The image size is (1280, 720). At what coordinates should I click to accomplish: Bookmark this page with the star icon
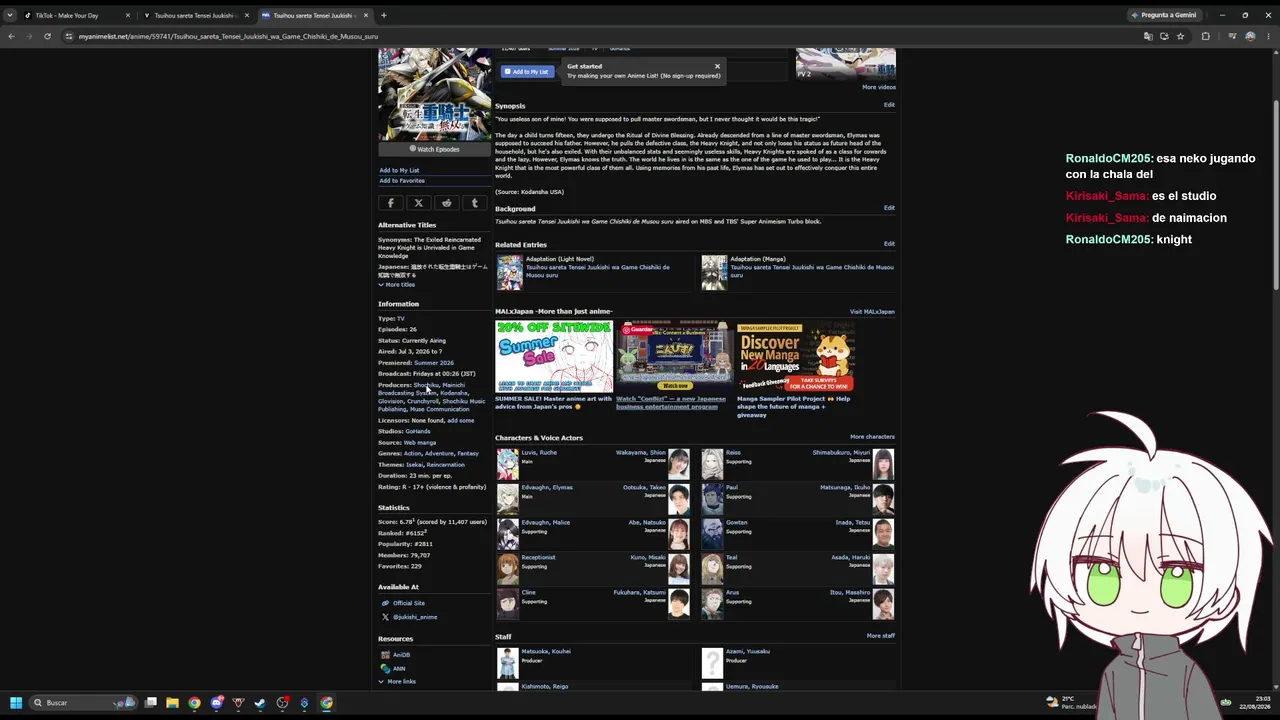[1181, 36]
